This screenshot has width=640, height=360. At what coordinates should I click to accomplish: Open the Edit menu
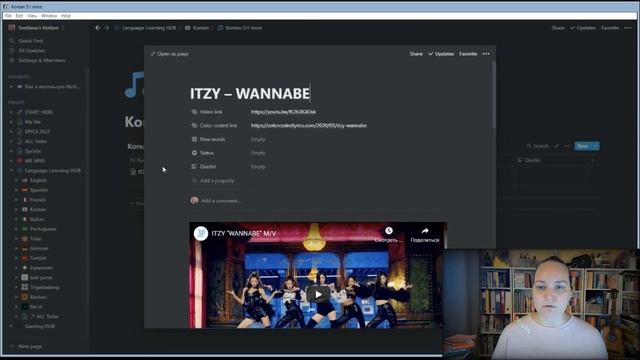(x=19, y=16)
